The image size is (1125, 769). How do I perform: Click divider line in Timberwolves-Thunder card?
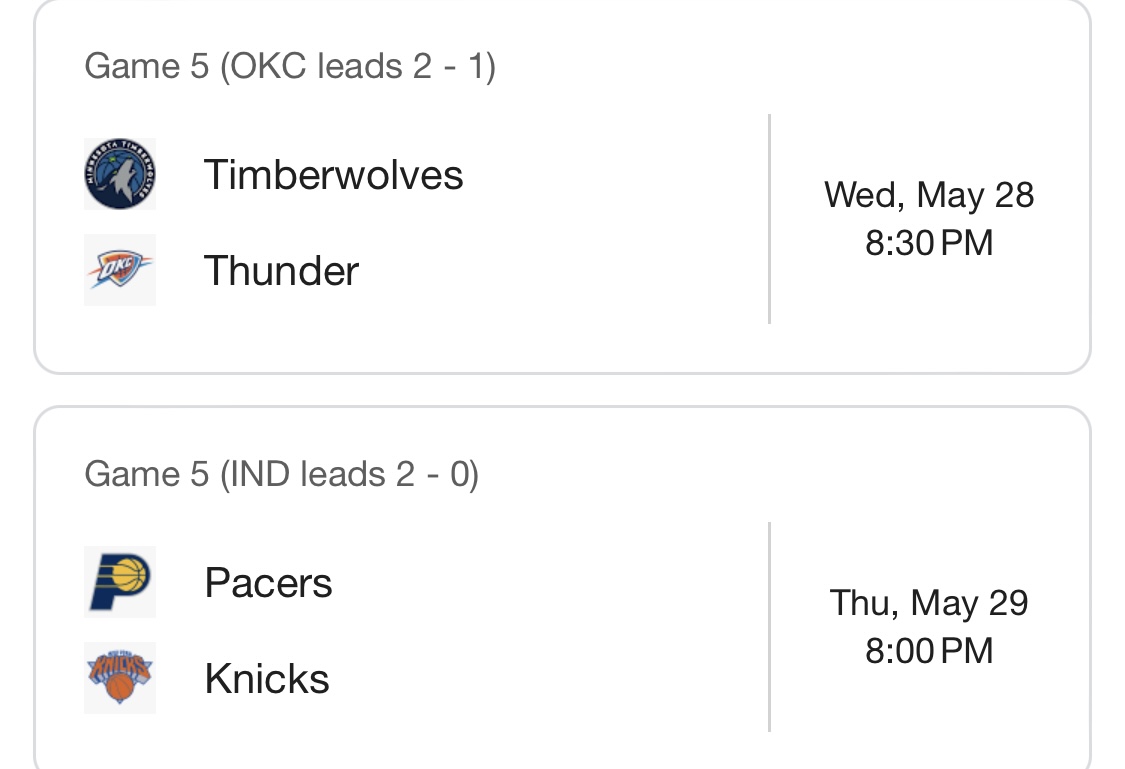pyautogui.click(x=769, y=219)
